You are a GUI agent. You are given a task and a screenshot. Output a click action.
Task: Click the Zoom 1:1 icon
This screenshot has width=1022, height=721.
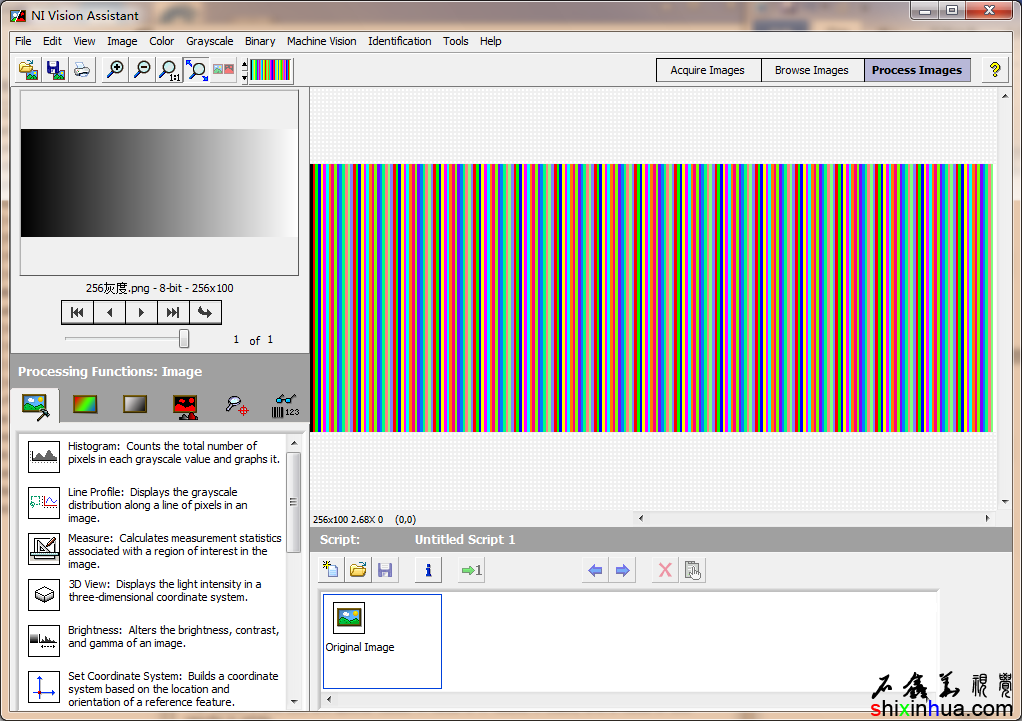169,70
